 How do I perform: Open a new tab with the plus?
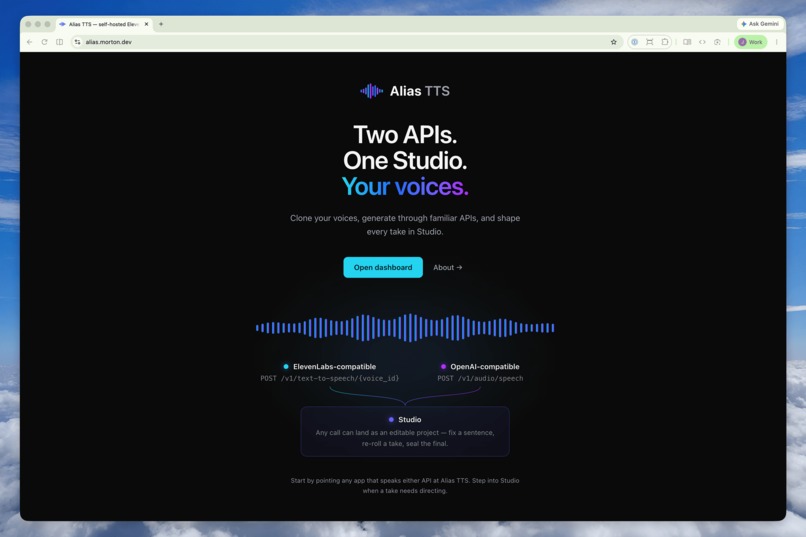[x=161, y=24]
